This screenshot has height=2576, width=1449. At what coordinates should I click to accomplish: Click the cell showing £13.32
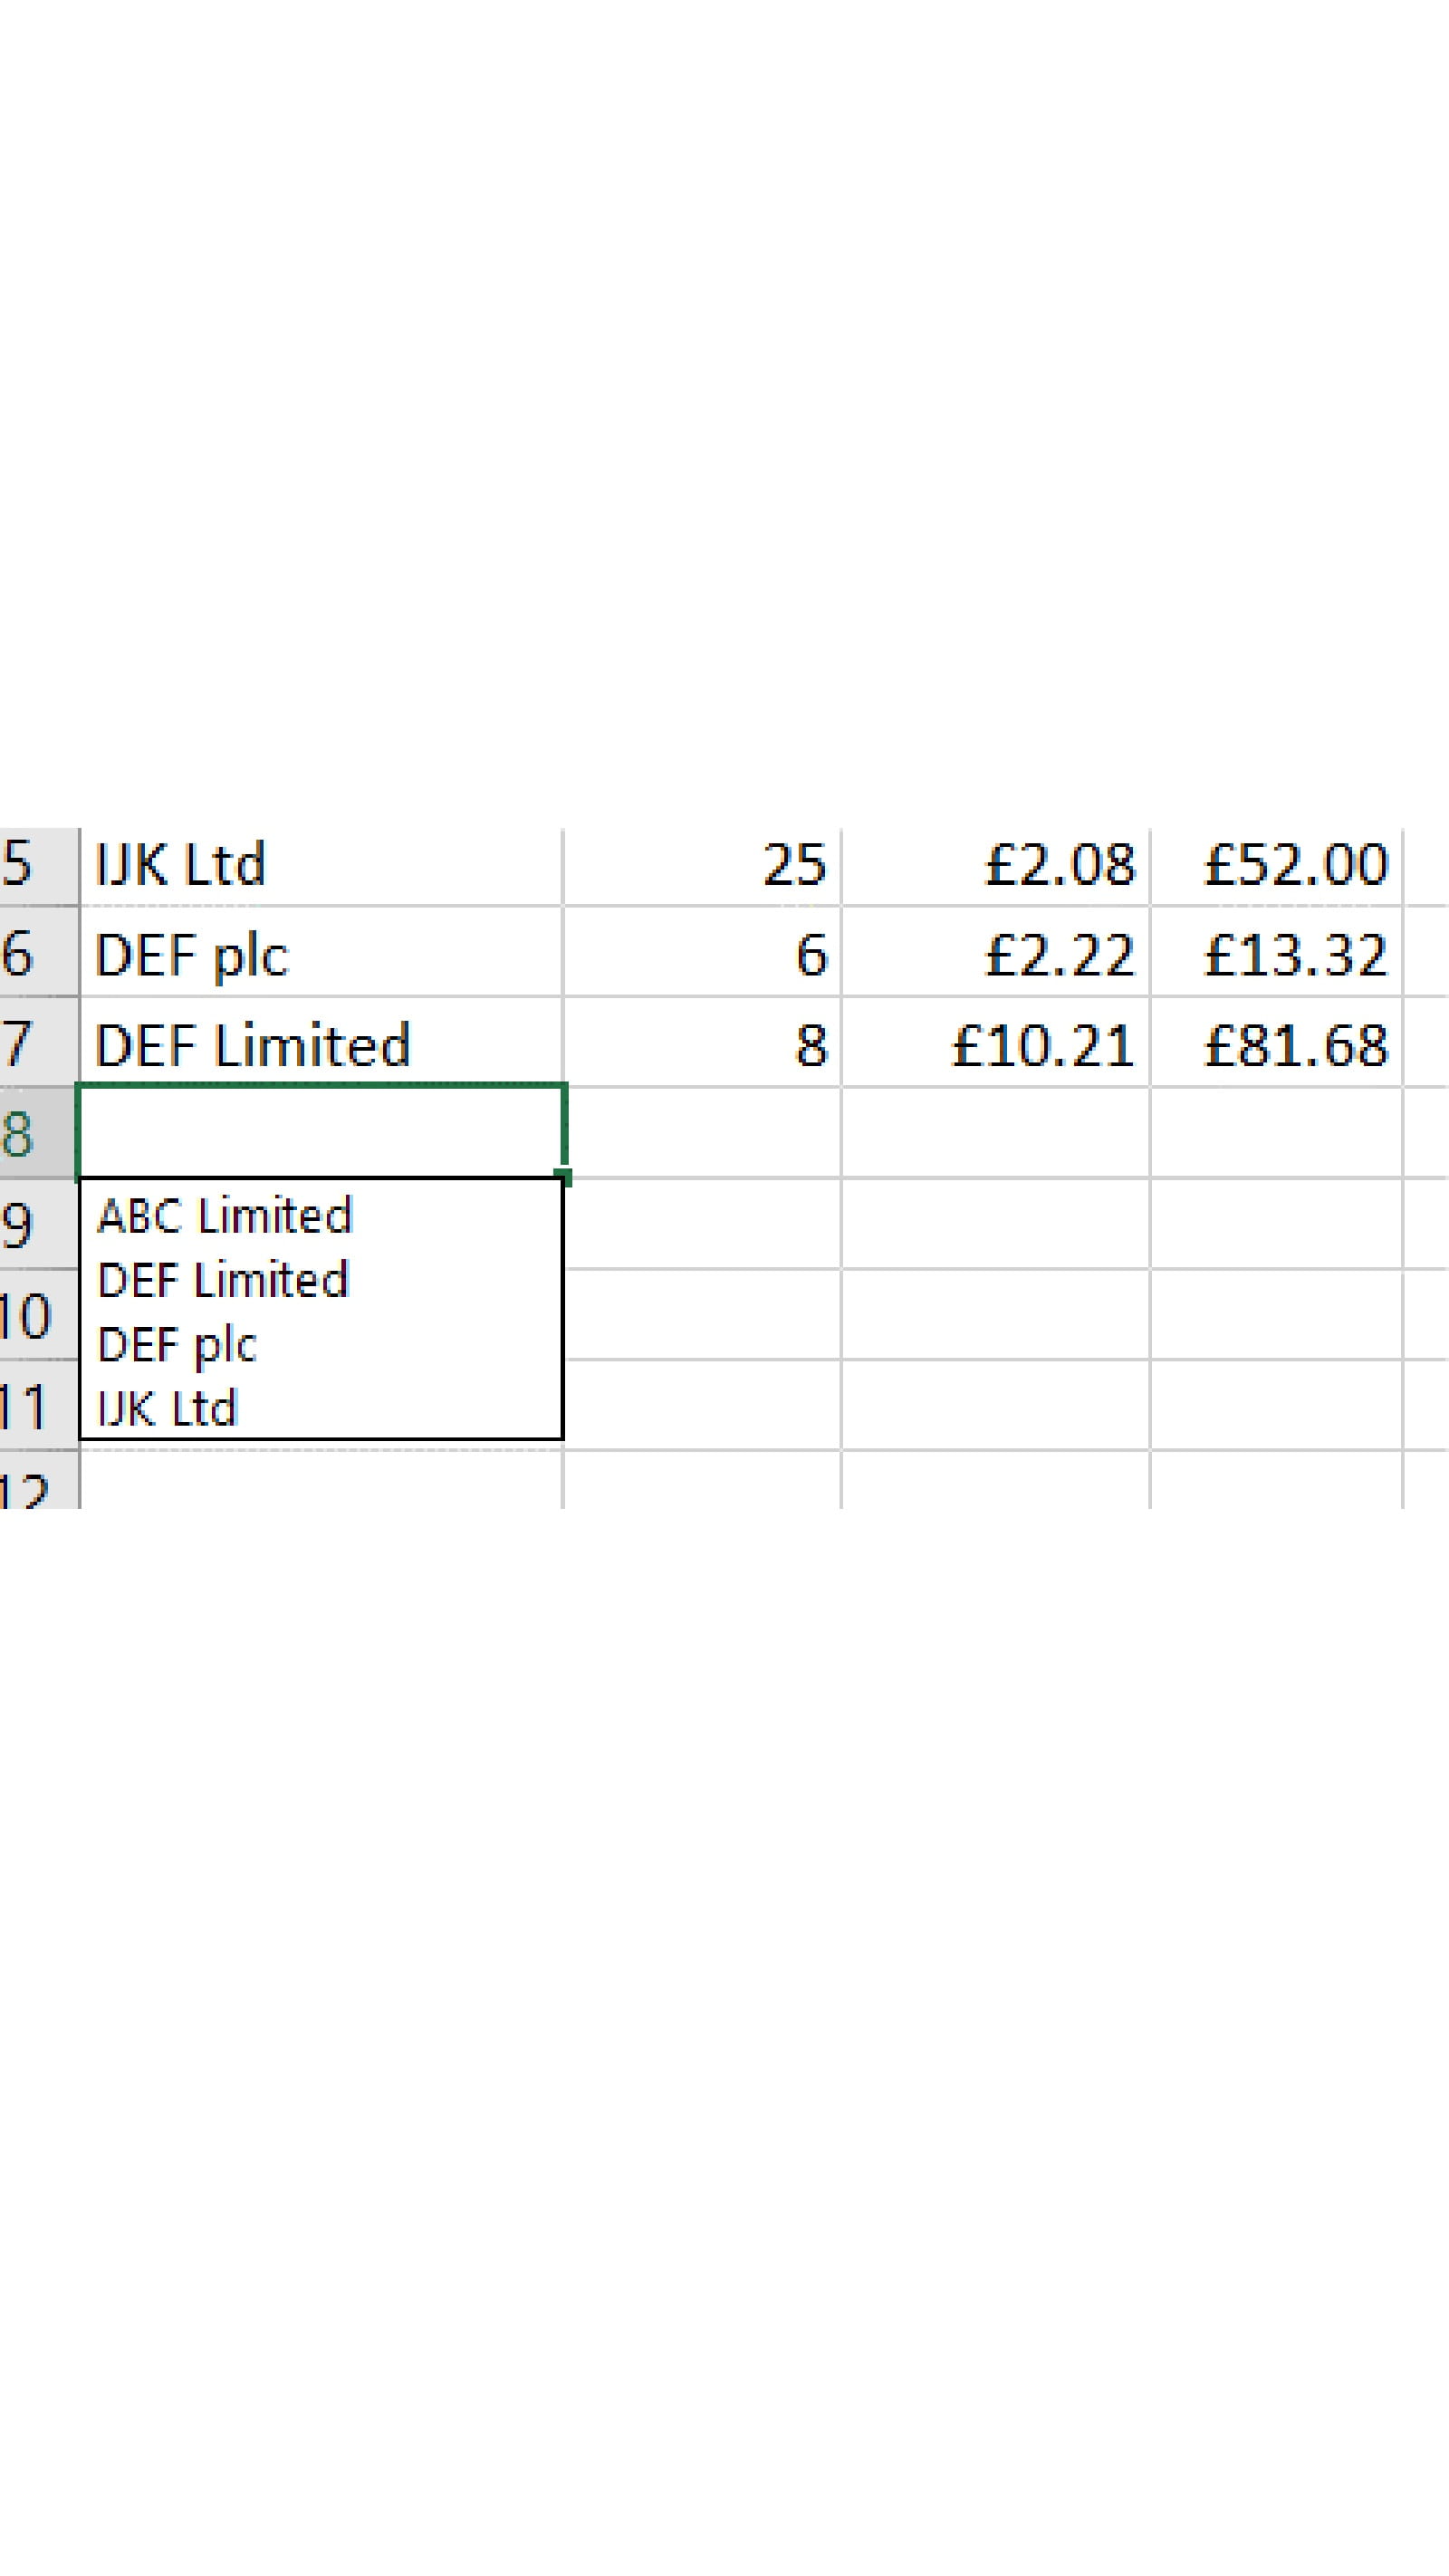click(x=1277, y=954)
